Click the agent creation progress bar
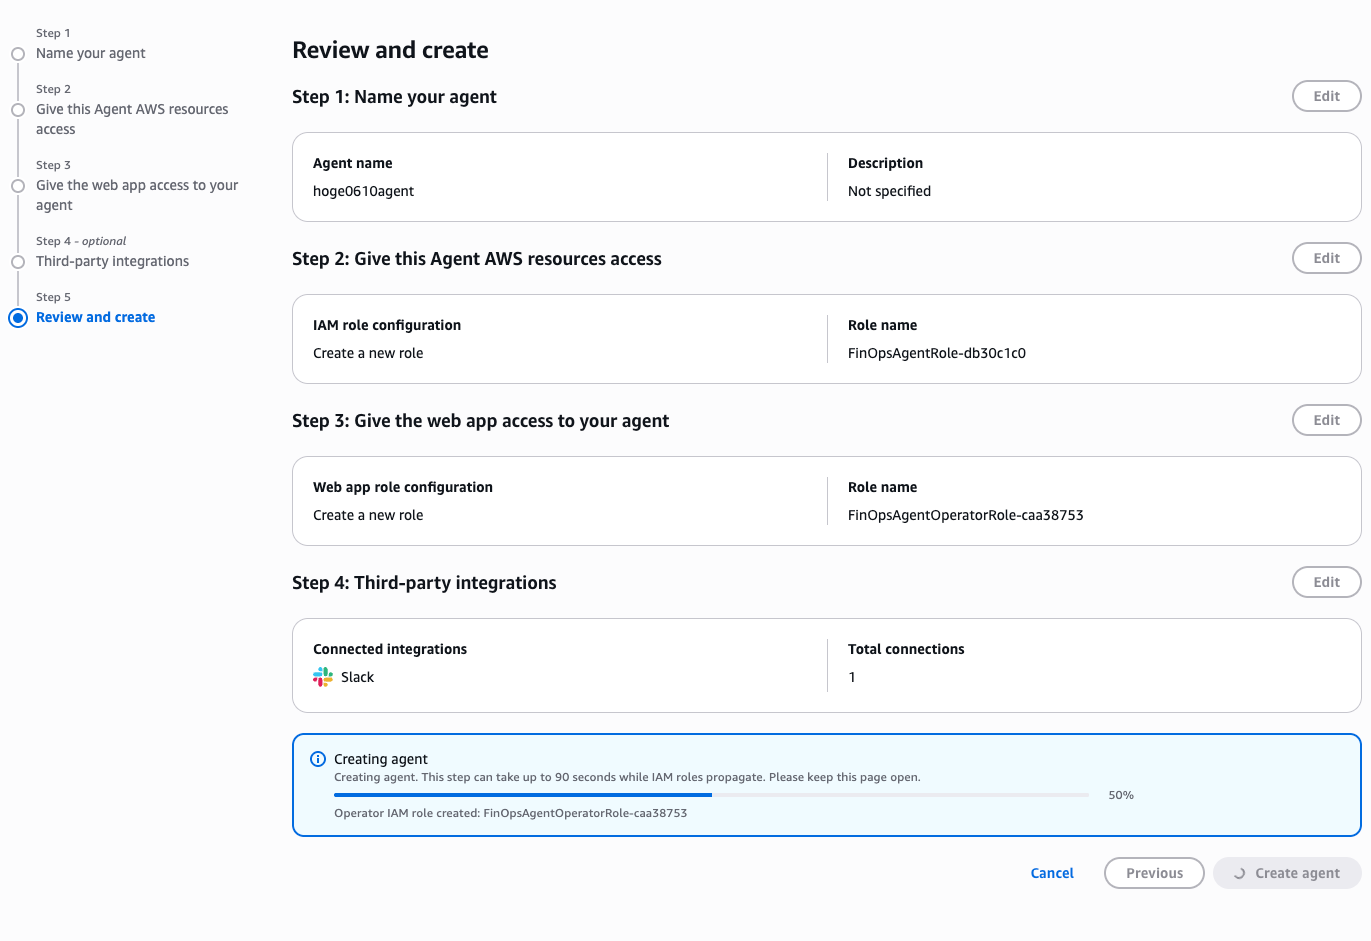The width and height of the screenshot is (1371, 941). tap(711, 795)
